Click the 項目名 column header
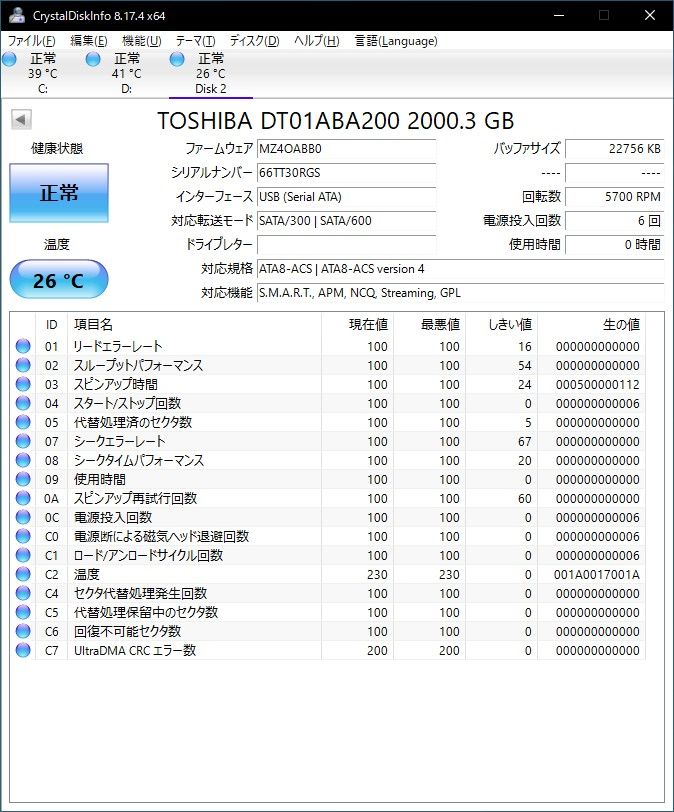 (194, 325)
